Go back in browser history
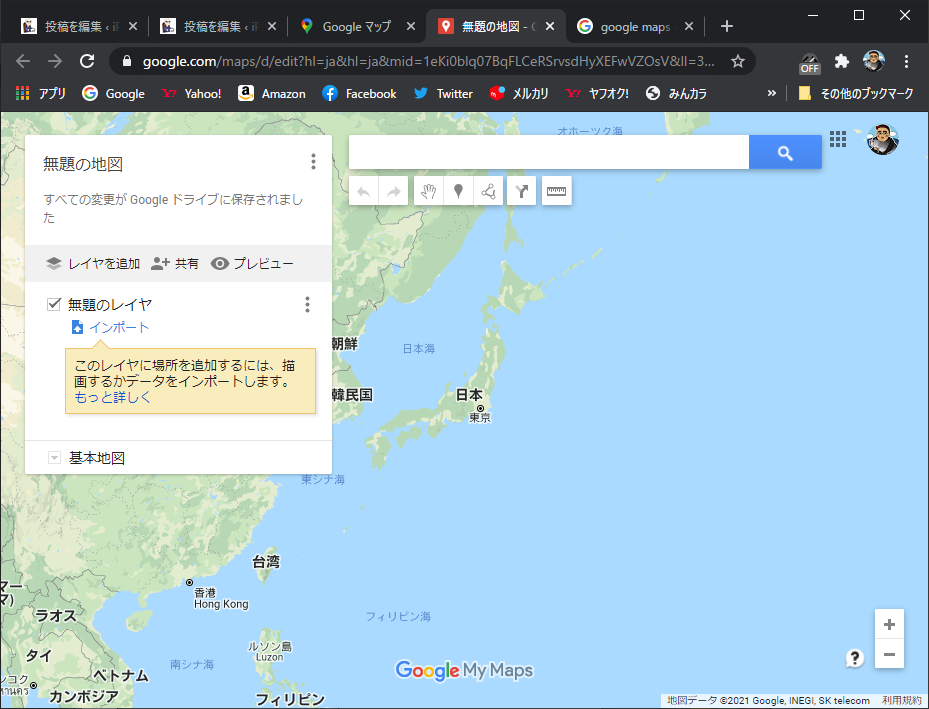929x709 pixels. (23, 60)
